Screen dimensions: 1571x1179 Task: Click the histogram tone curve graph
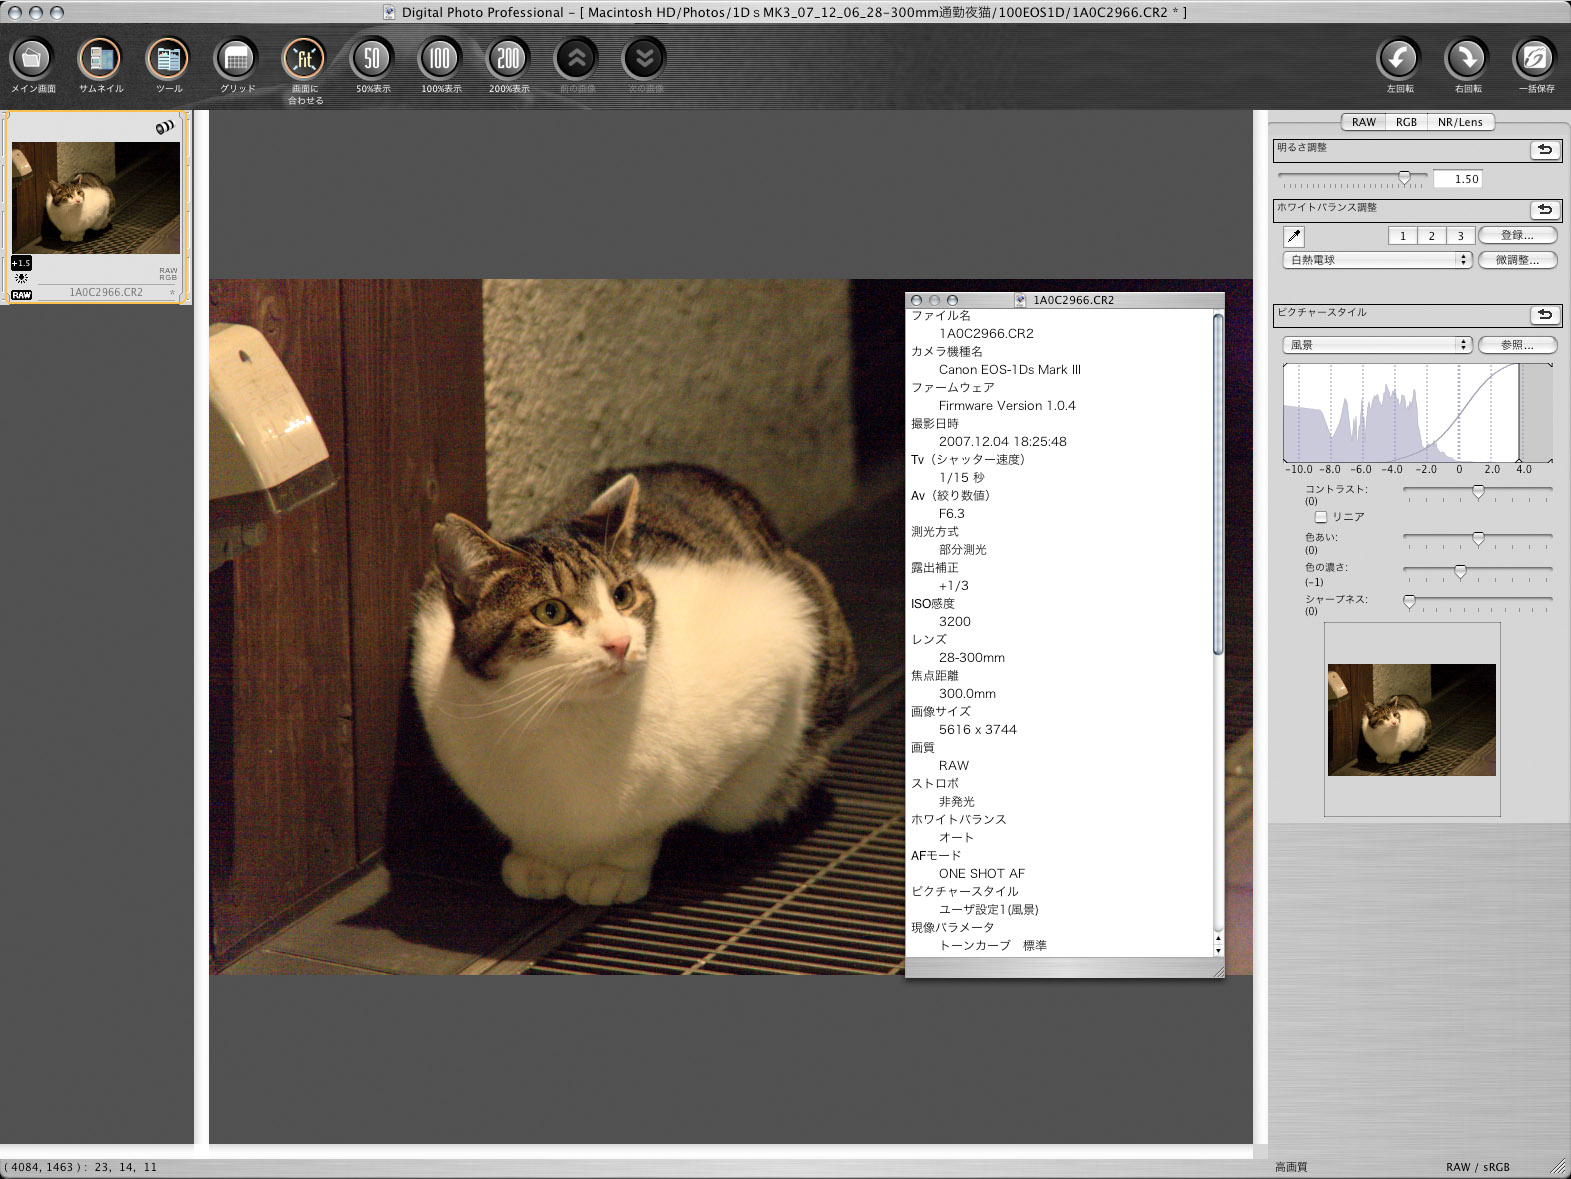pos(1418,412)
